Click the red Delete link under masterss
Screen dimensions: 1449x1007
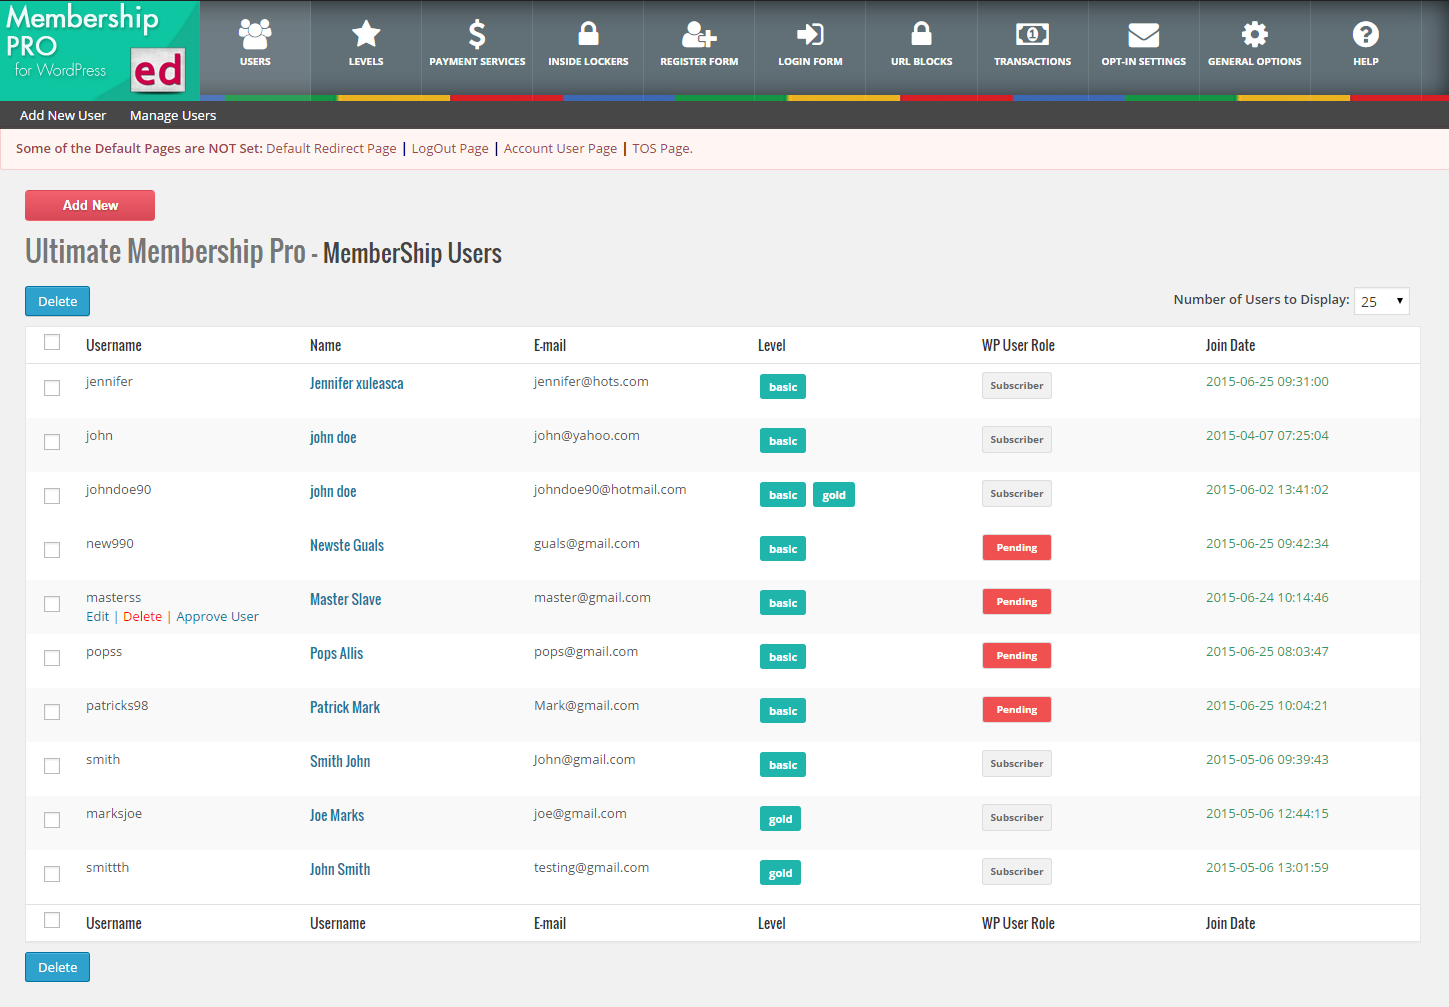pyautogui.click(x=142, y=617)
